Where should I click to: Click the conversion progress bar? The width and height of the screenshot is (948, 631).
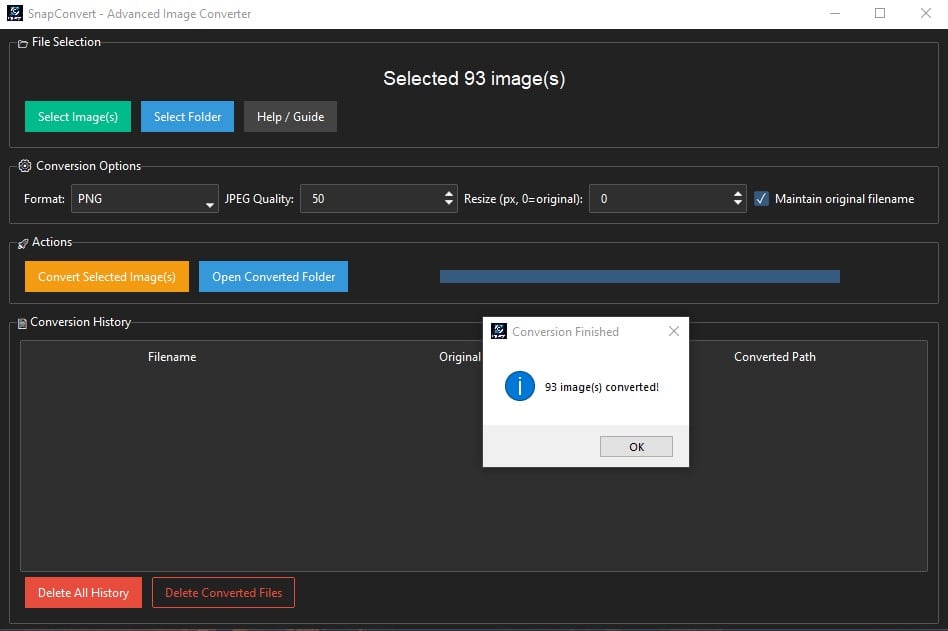pyautogui.click(x=640, y=277)
